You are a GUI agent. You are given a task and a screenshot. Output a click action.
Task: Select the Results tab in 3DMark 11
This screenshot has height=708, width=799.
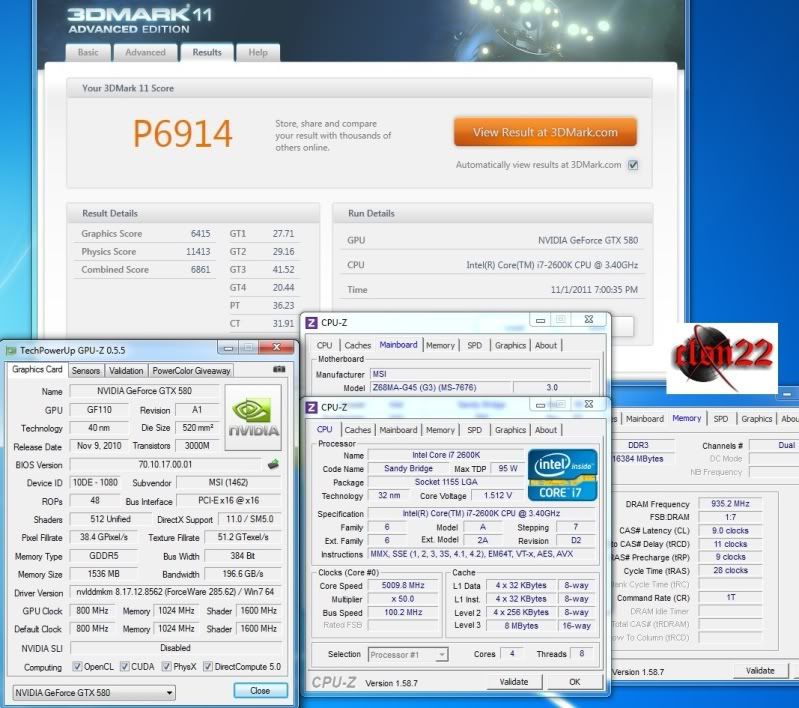point(207,52)
